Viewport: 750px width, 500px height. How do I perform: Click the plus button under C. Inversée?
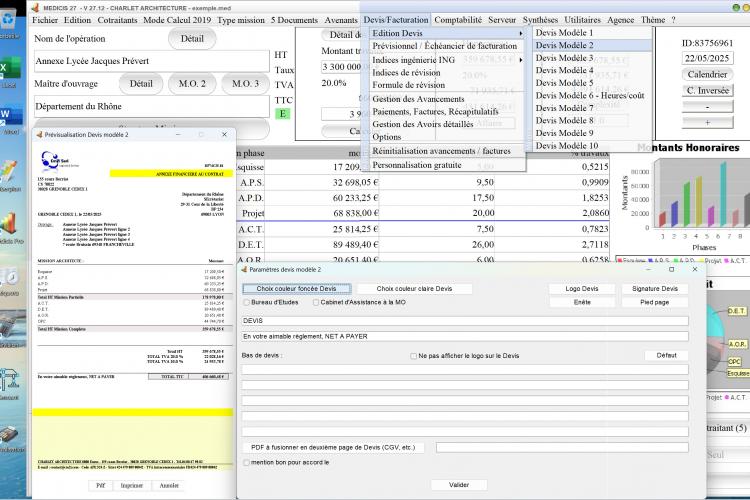pyautogui.click(x=707, y=122)
